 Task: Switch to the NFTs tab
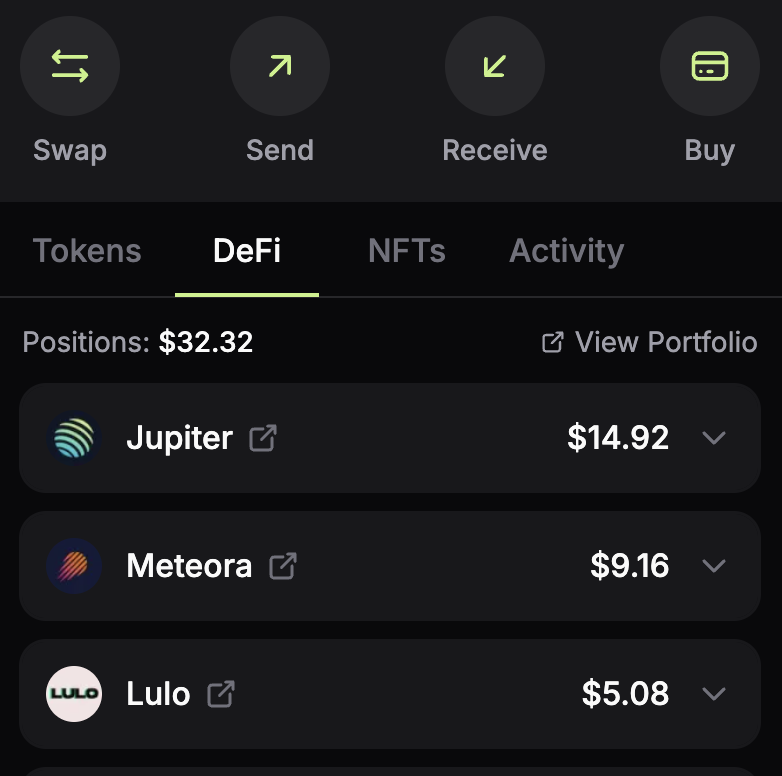(406, 251)
